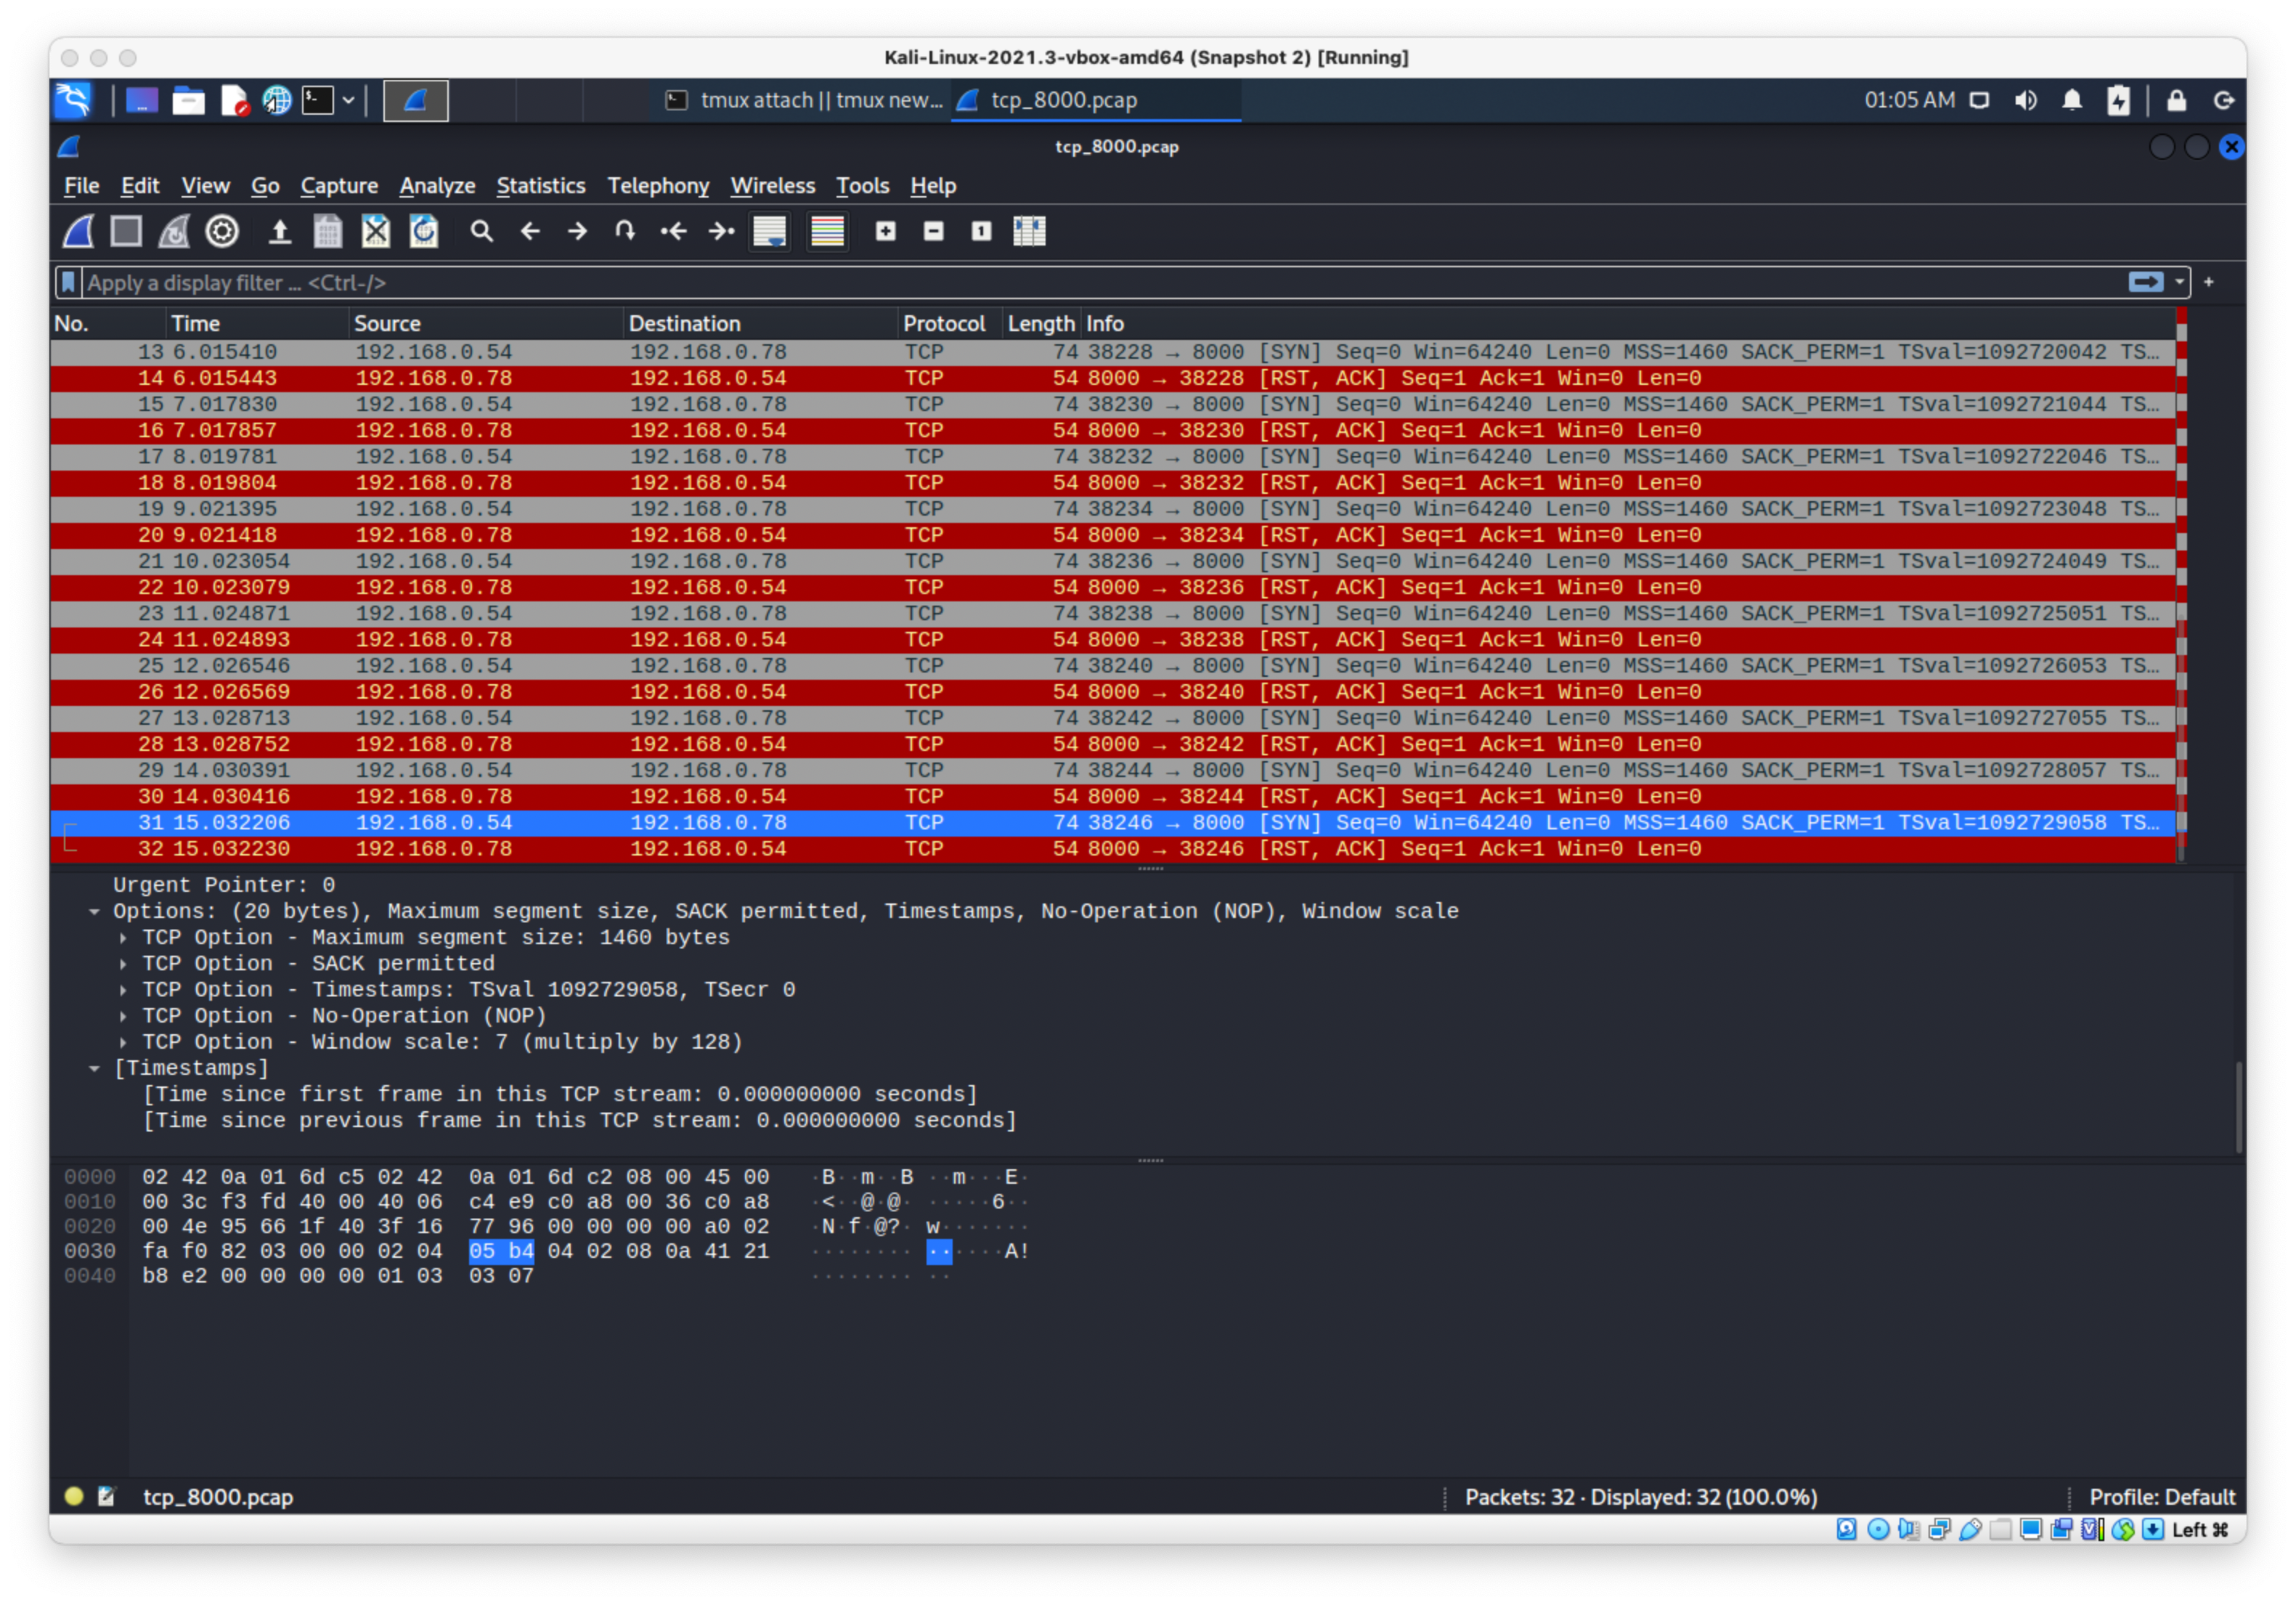The width and height of the screenshot is (2296, 1605).
Task: Reload this capture file icon
Action: [x=424, y=232]
